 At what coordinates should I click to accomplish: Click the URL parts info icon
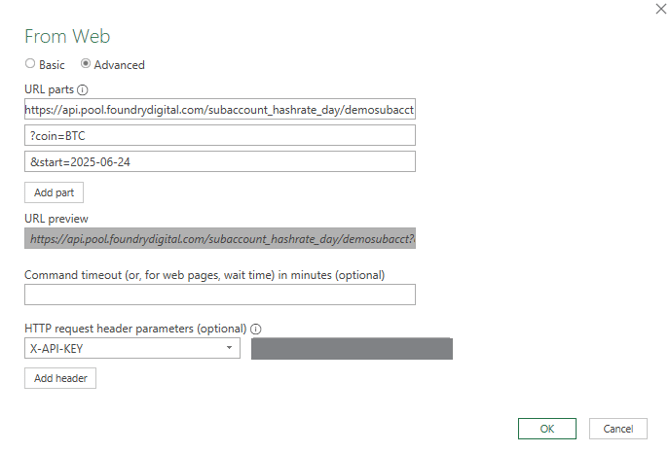82,90
